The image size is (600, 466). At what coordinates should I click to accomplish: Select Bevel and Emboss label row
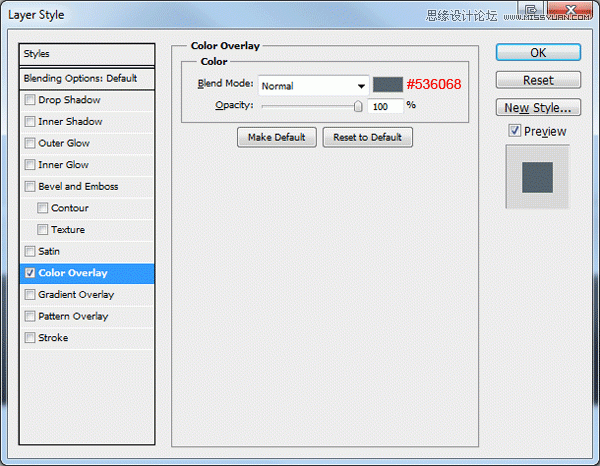click(x=87, y=187)
